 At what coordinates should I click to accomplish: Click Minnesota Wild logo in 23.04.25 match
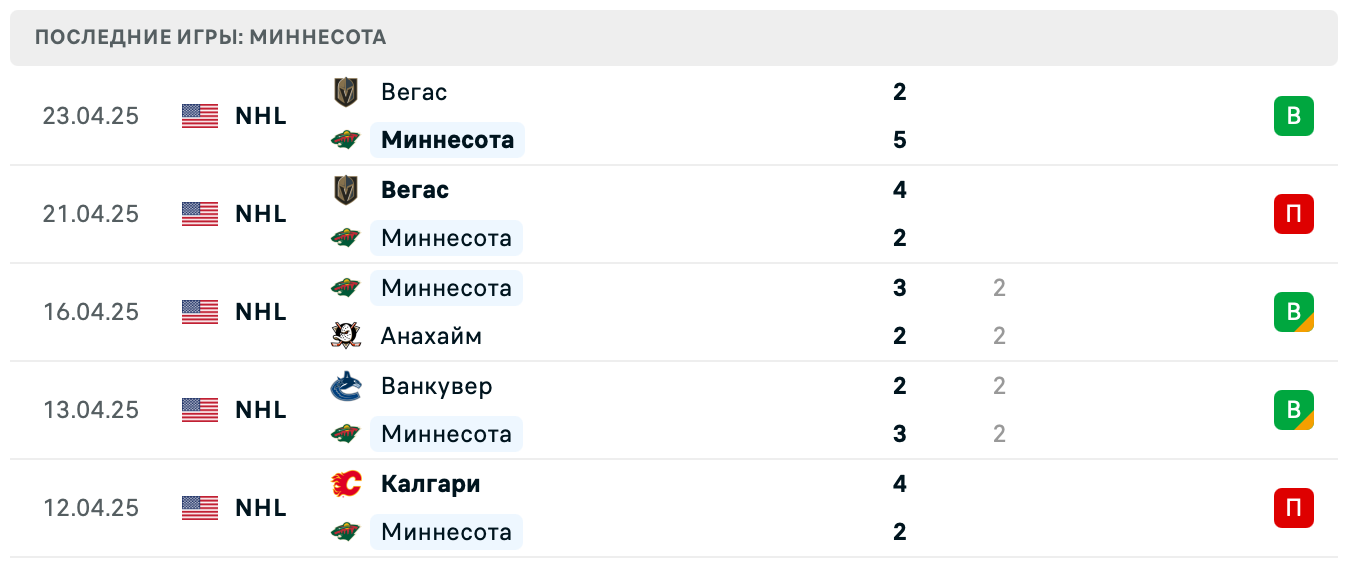coord(345,140)
